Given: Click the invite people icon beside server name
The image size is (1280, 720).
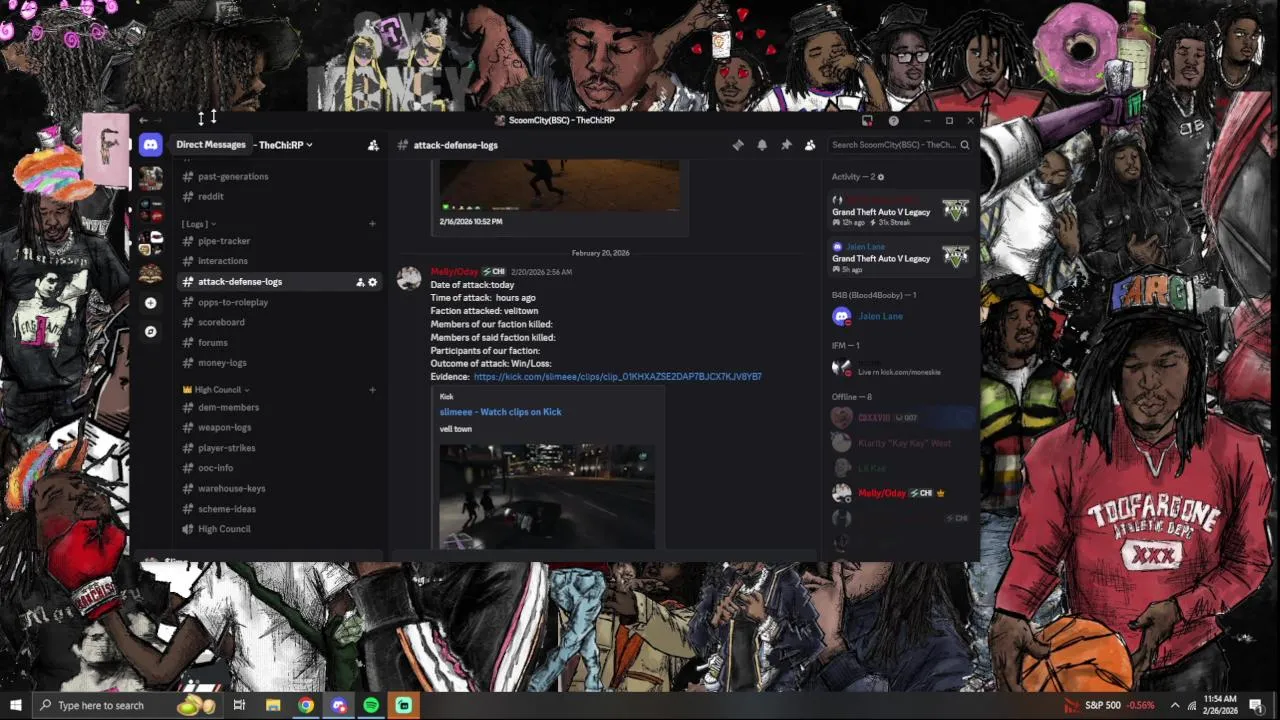Looking at the screenshot, I should click(x=373, y=145).
